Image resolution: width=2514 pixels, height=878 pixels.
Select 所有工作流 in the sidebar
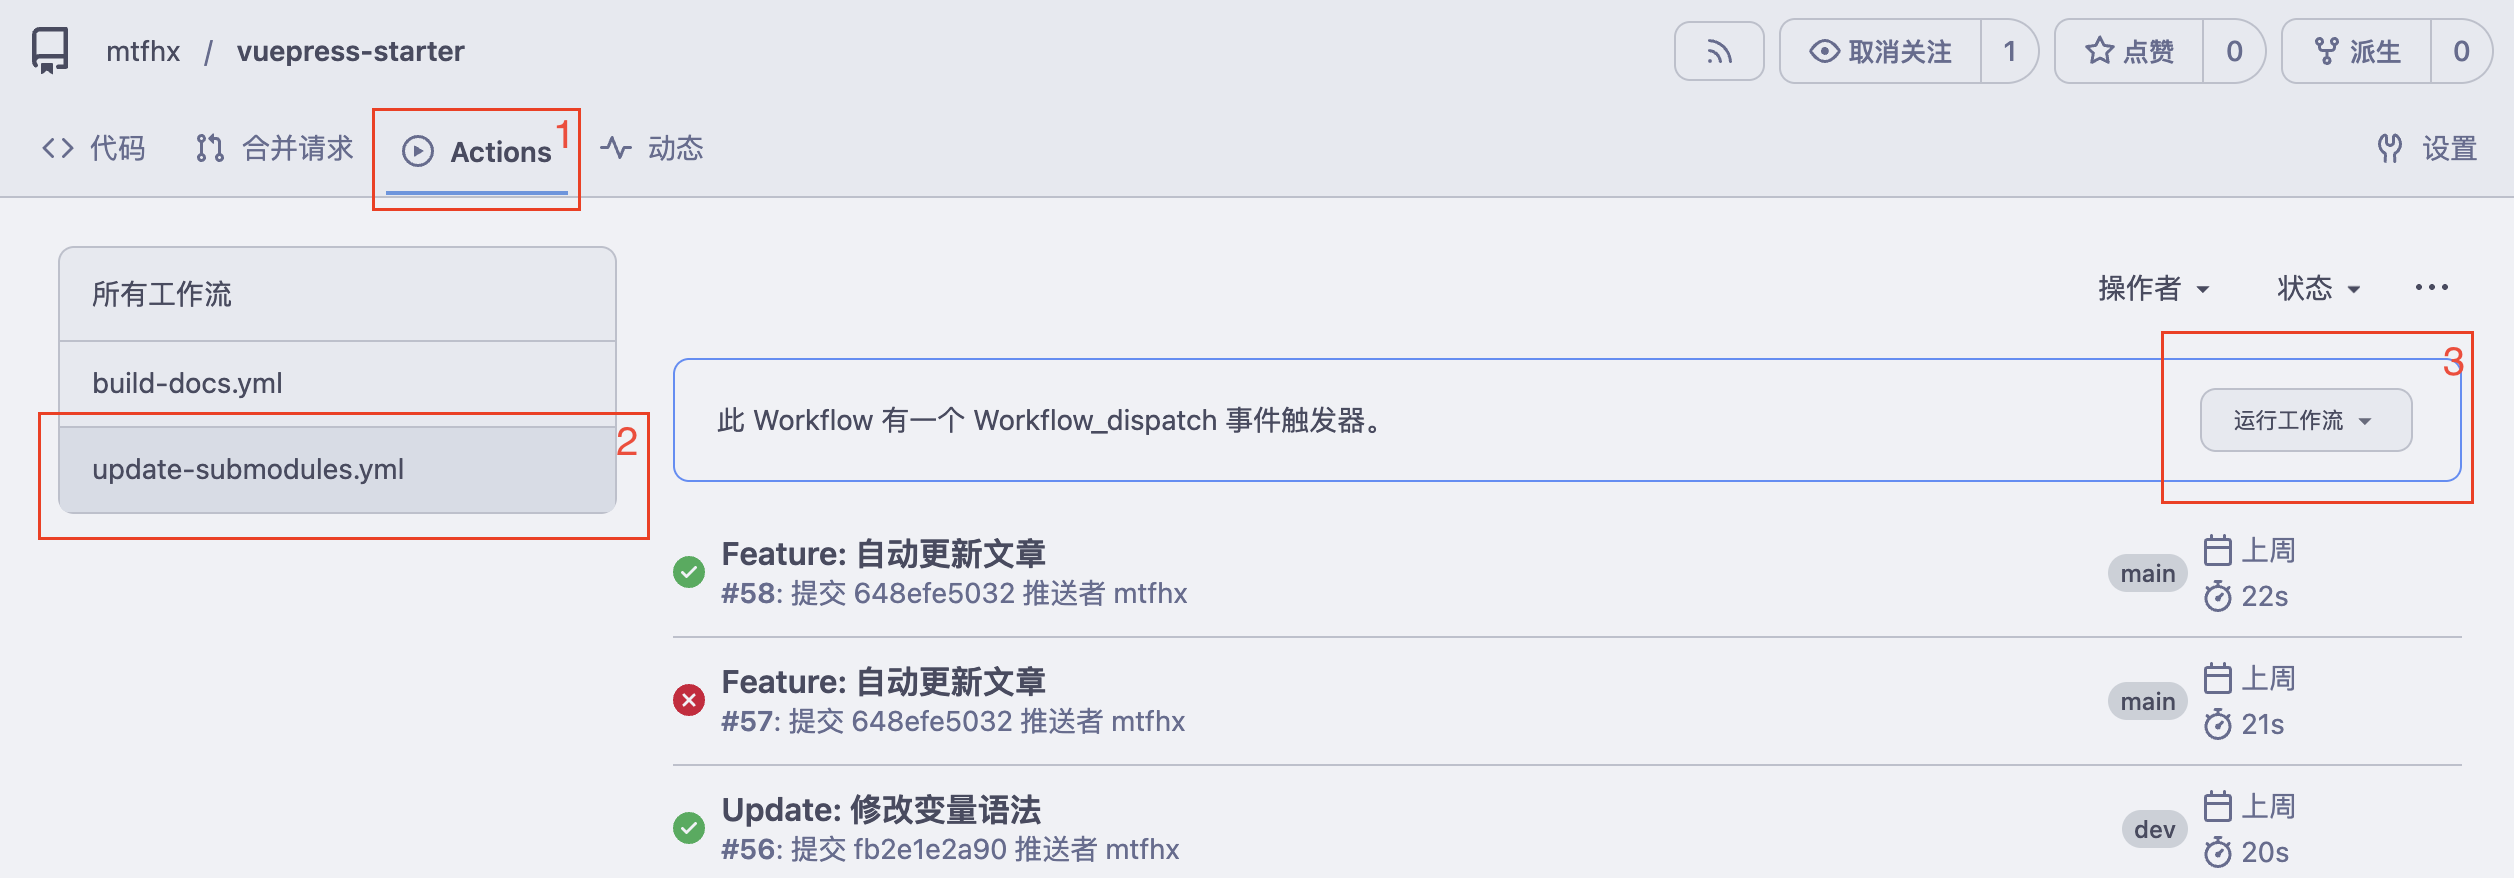coord(162,294)
